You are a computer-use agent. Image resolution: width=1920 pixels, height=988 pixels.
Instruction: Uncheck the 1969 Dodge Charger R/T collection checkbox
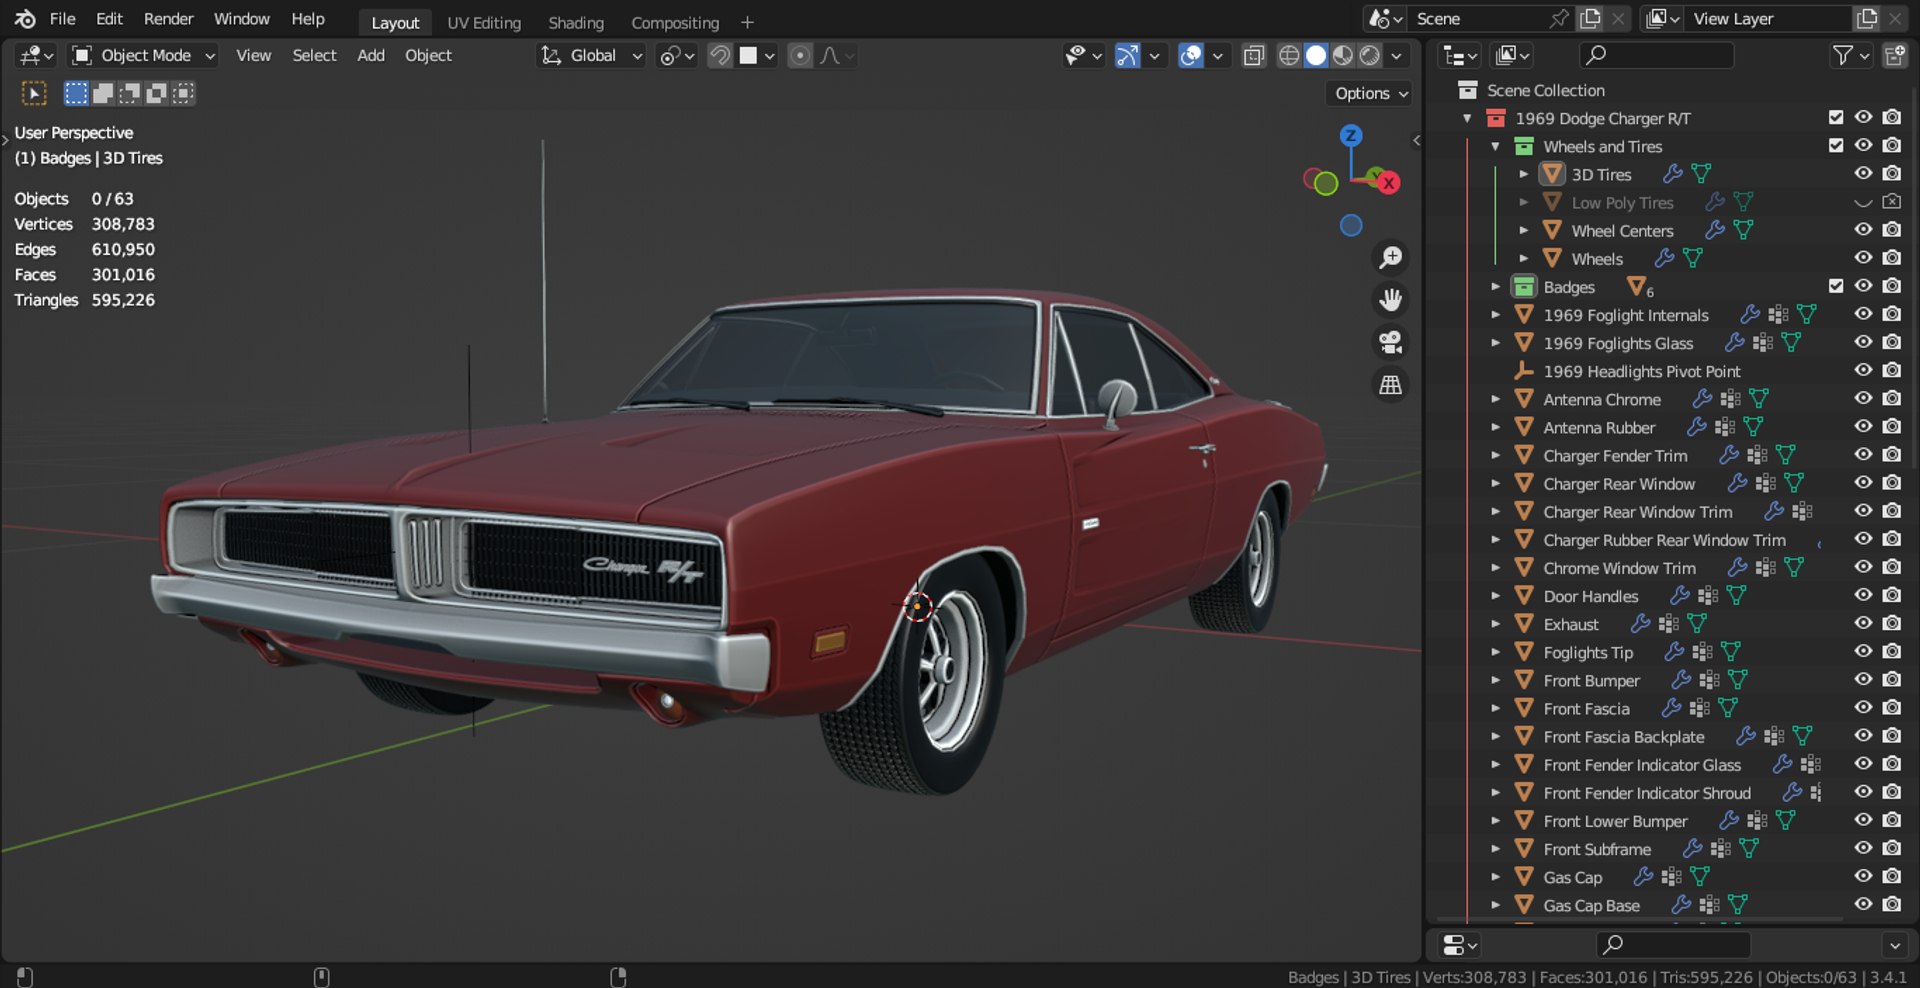[x=1836, y=118]
